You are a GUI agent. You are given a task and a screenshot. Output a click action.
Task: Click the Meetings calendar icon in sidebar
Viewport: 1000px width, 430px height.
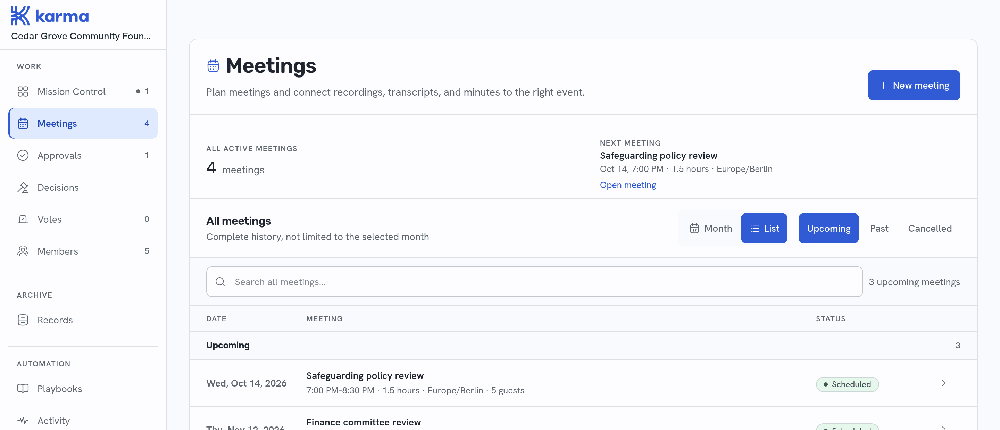[x=23, y=123]
